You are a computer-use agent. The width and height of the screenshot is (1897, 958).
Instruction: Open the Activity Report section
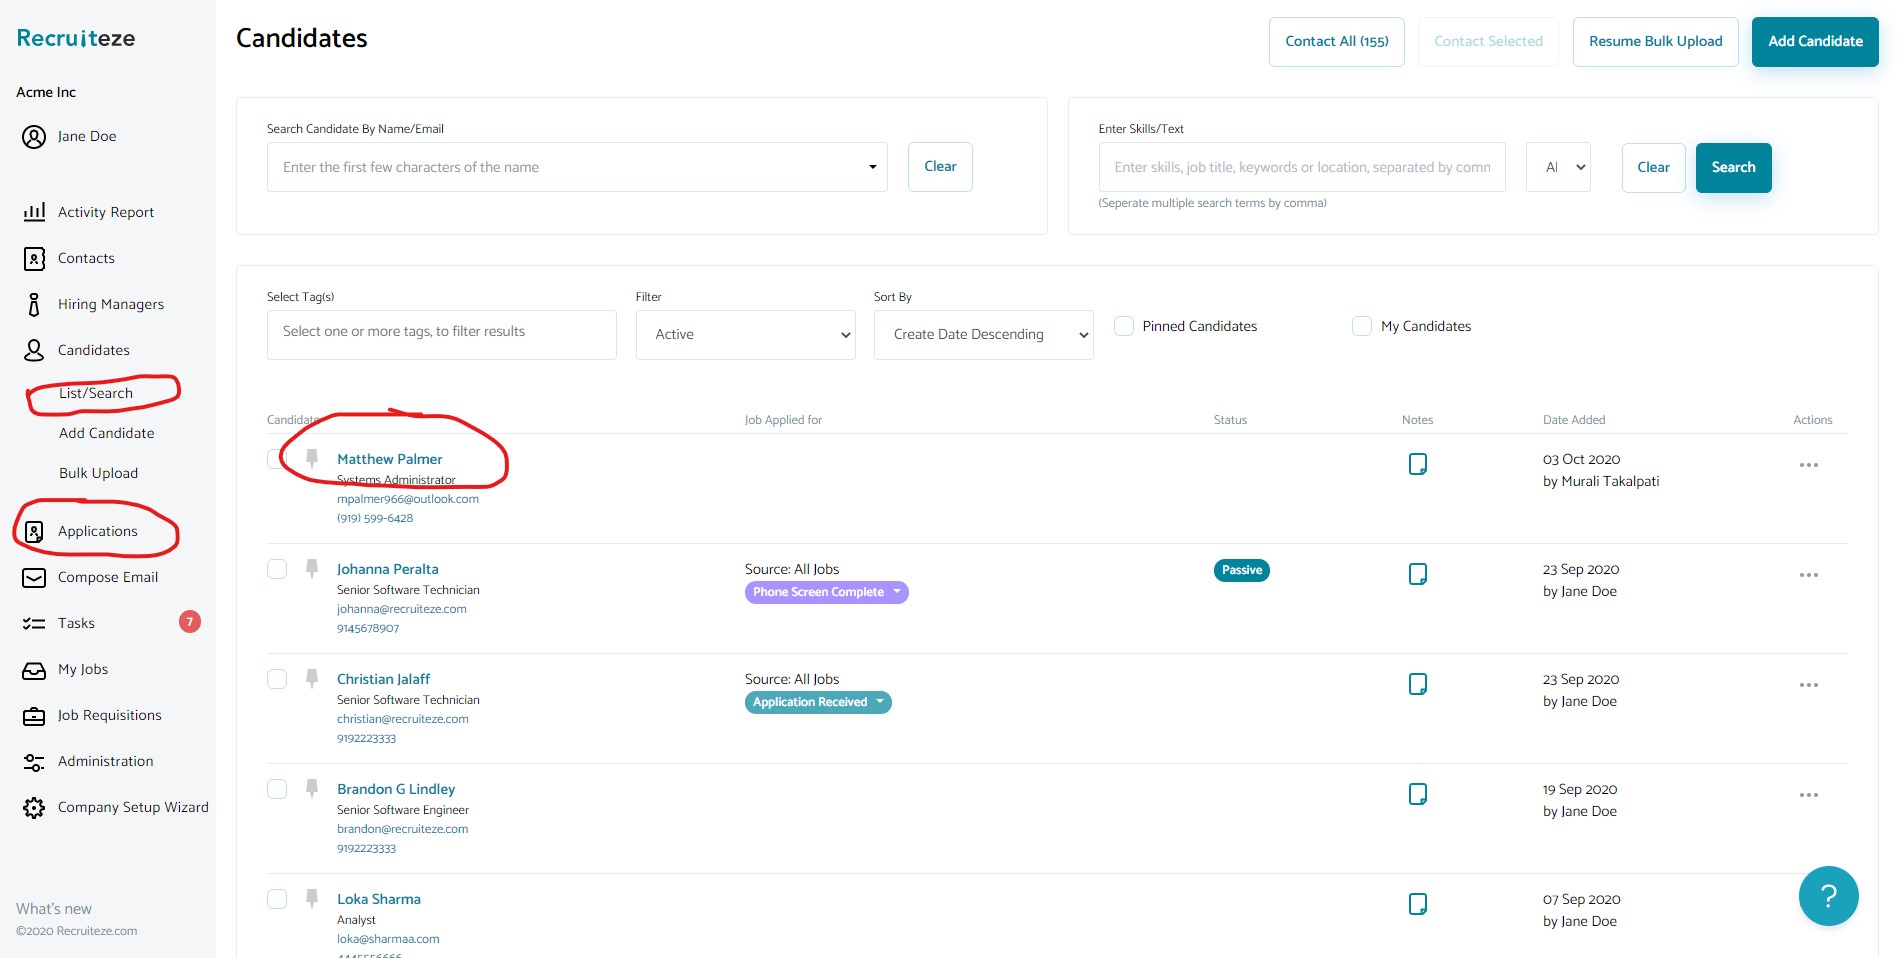pos(105,212)
